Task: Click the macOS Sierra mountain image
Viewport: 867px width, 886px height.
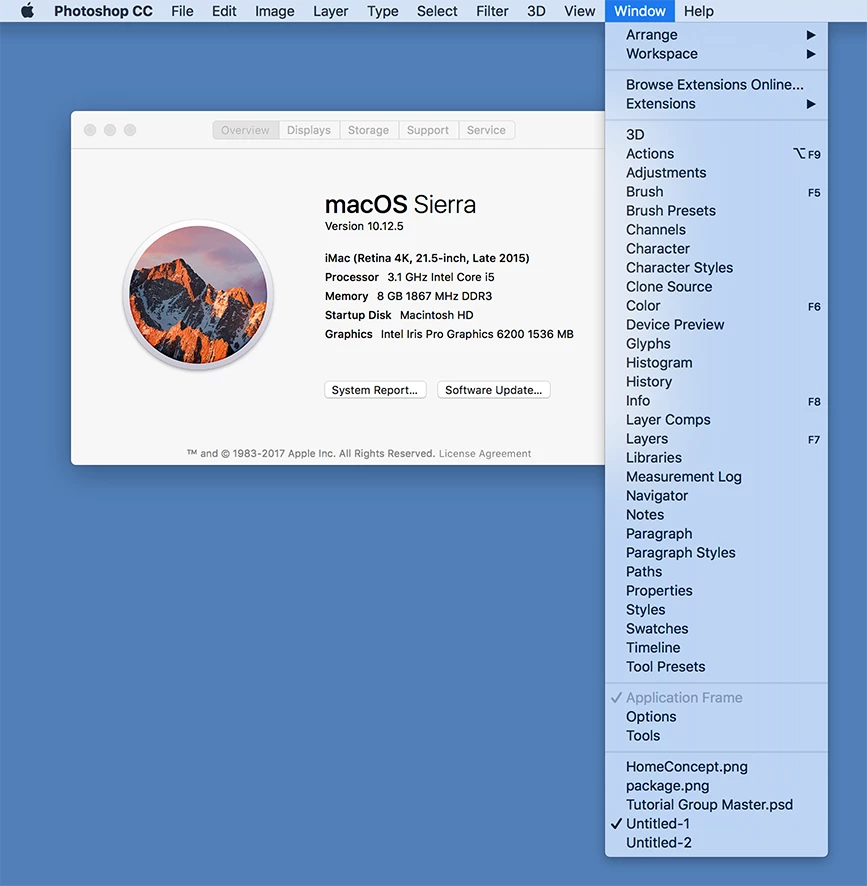Action: point(198,294)
